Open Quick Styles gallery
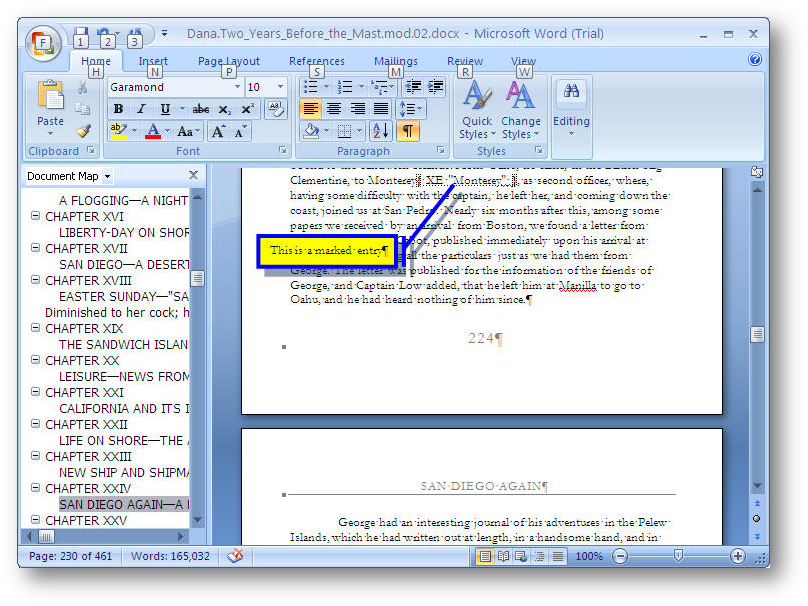This screenshot has height=606, width=808. click(x=477, y=110)
